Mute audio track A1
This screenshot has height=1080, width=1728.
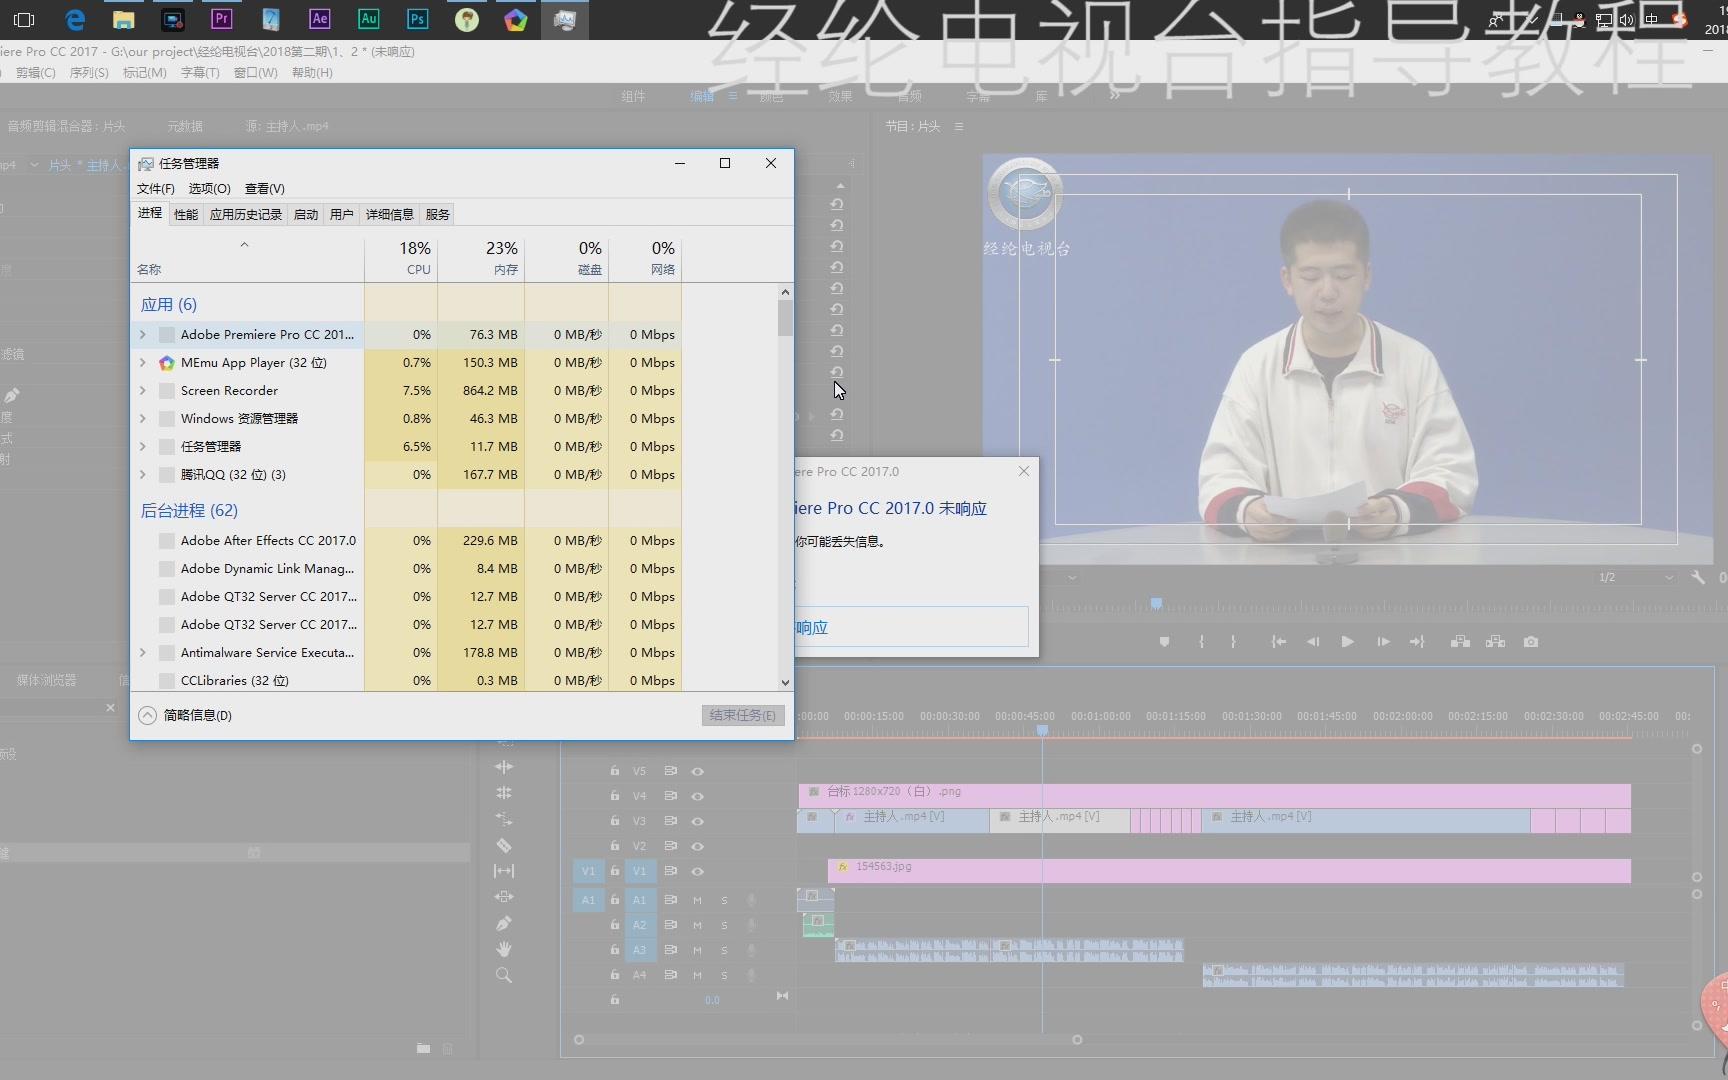(698, 900)
